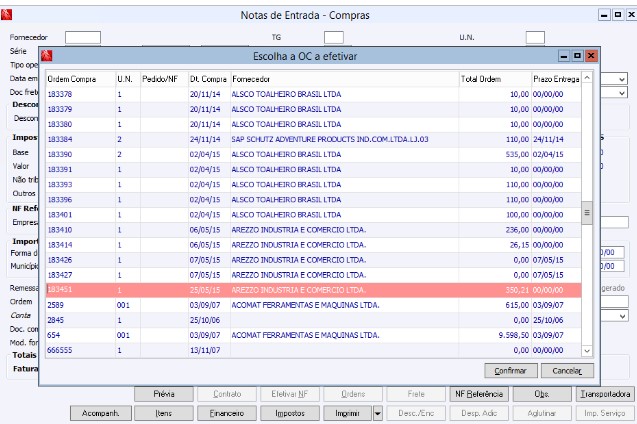Click total 9.598,50 cell
This screenshot has width=637, height=424.
coord(495,335)
